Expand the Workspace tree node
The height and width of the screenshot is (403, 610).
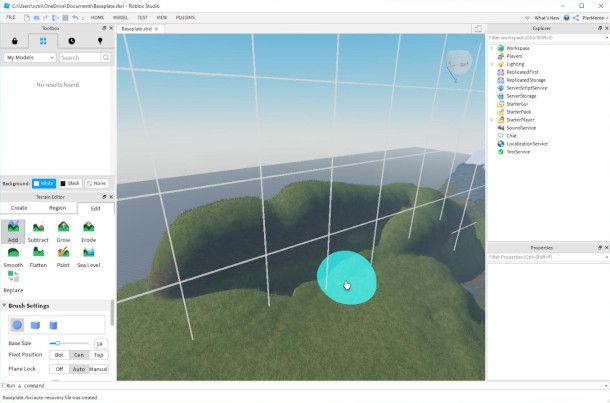[x=491, y=48]
